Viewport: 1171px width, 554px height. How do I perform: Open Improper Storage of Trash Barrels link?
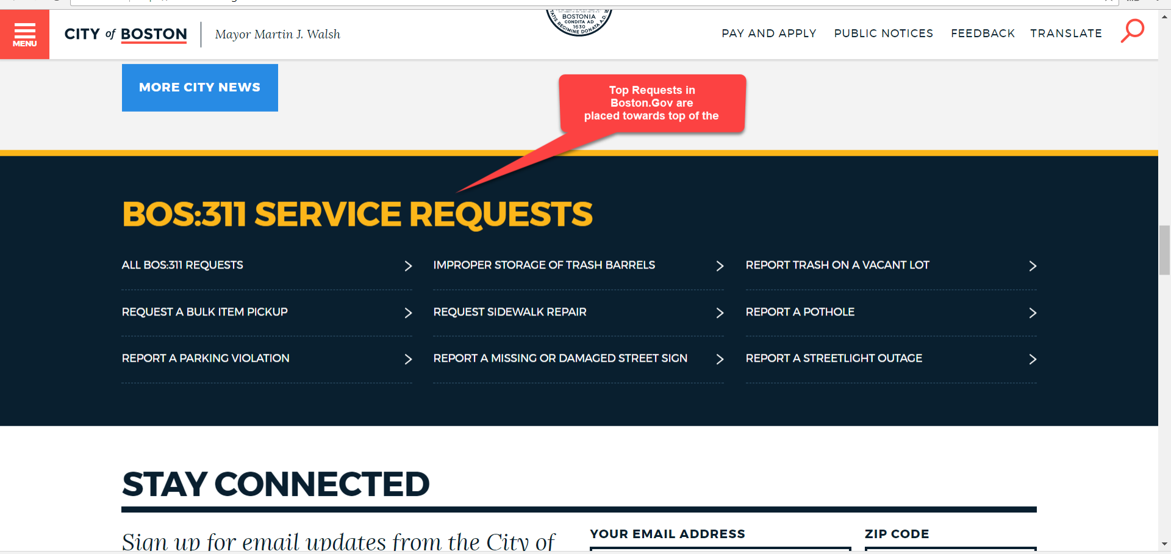coord(544,265)
